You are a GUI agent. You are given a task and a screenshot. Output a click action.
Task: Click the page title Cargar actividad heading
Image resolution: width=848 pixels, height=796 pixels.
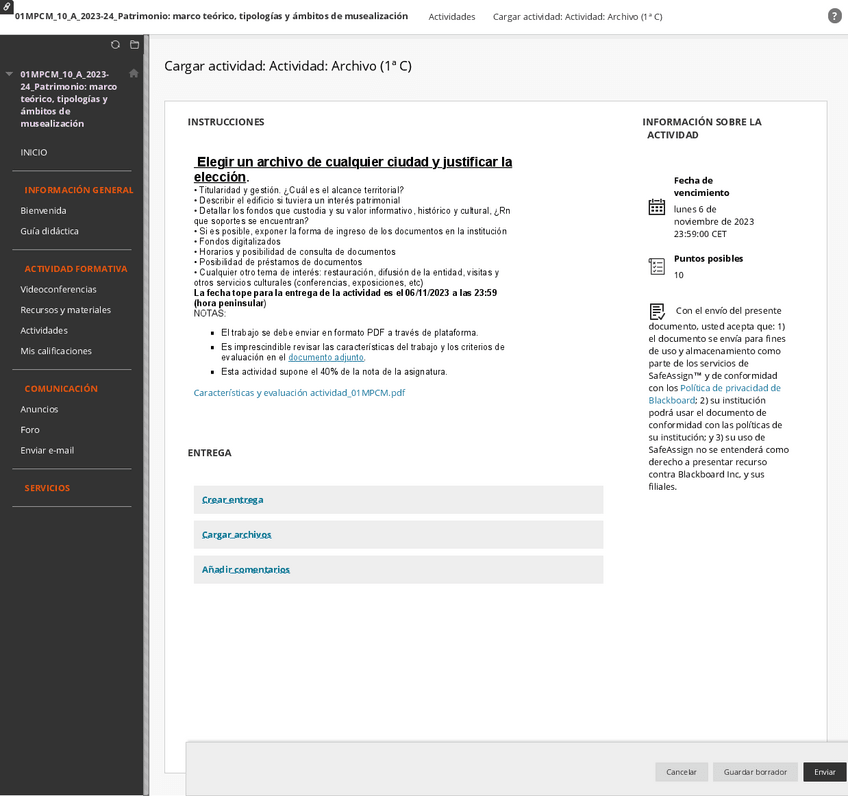click(288, 66)
